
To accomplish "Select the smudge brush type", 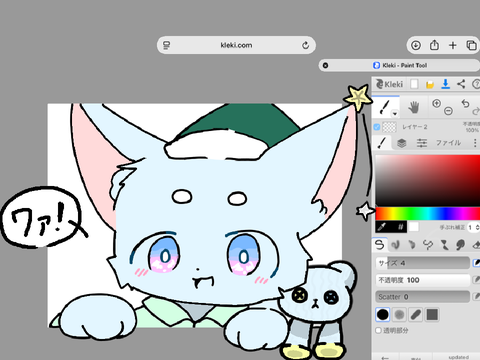I will coord(460,245).
